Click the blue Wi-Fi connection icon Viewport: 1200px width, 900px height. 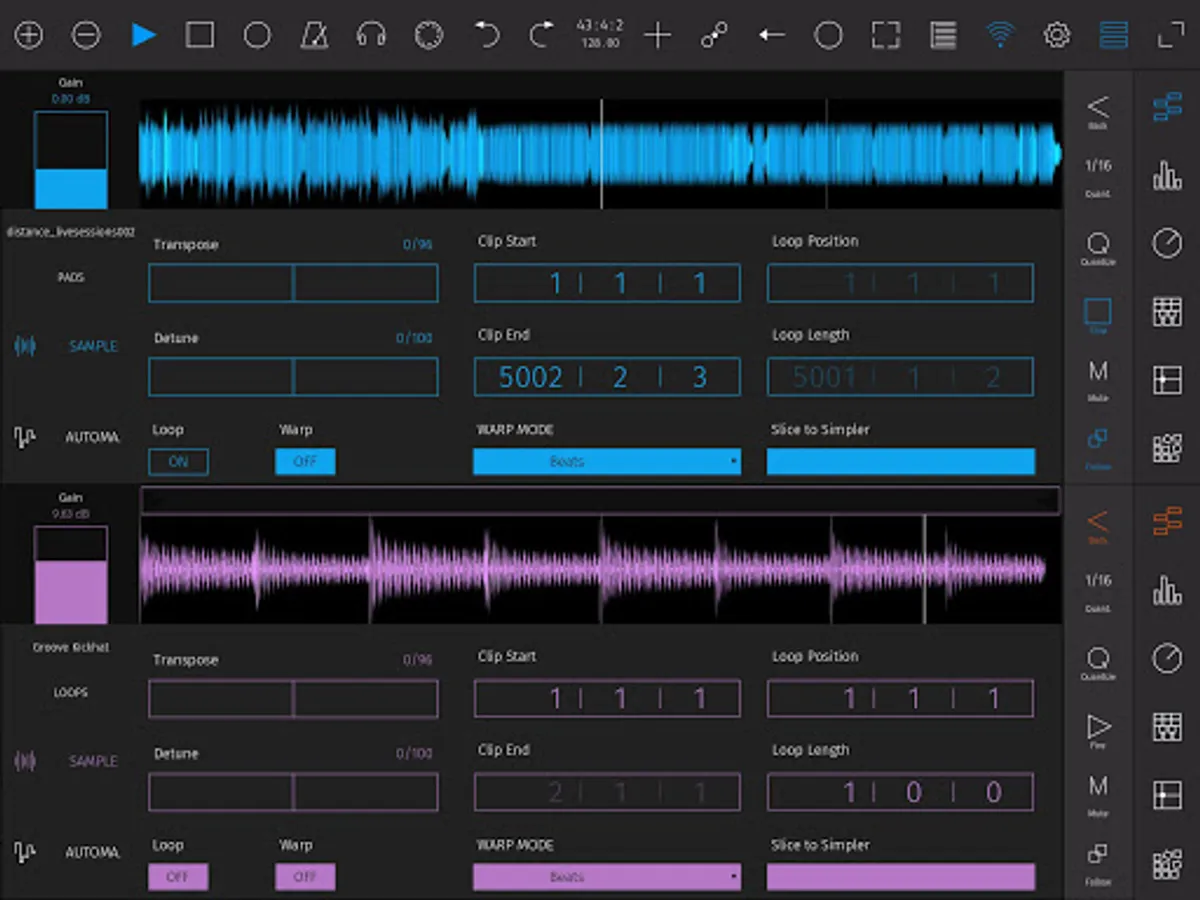[998, 36]
